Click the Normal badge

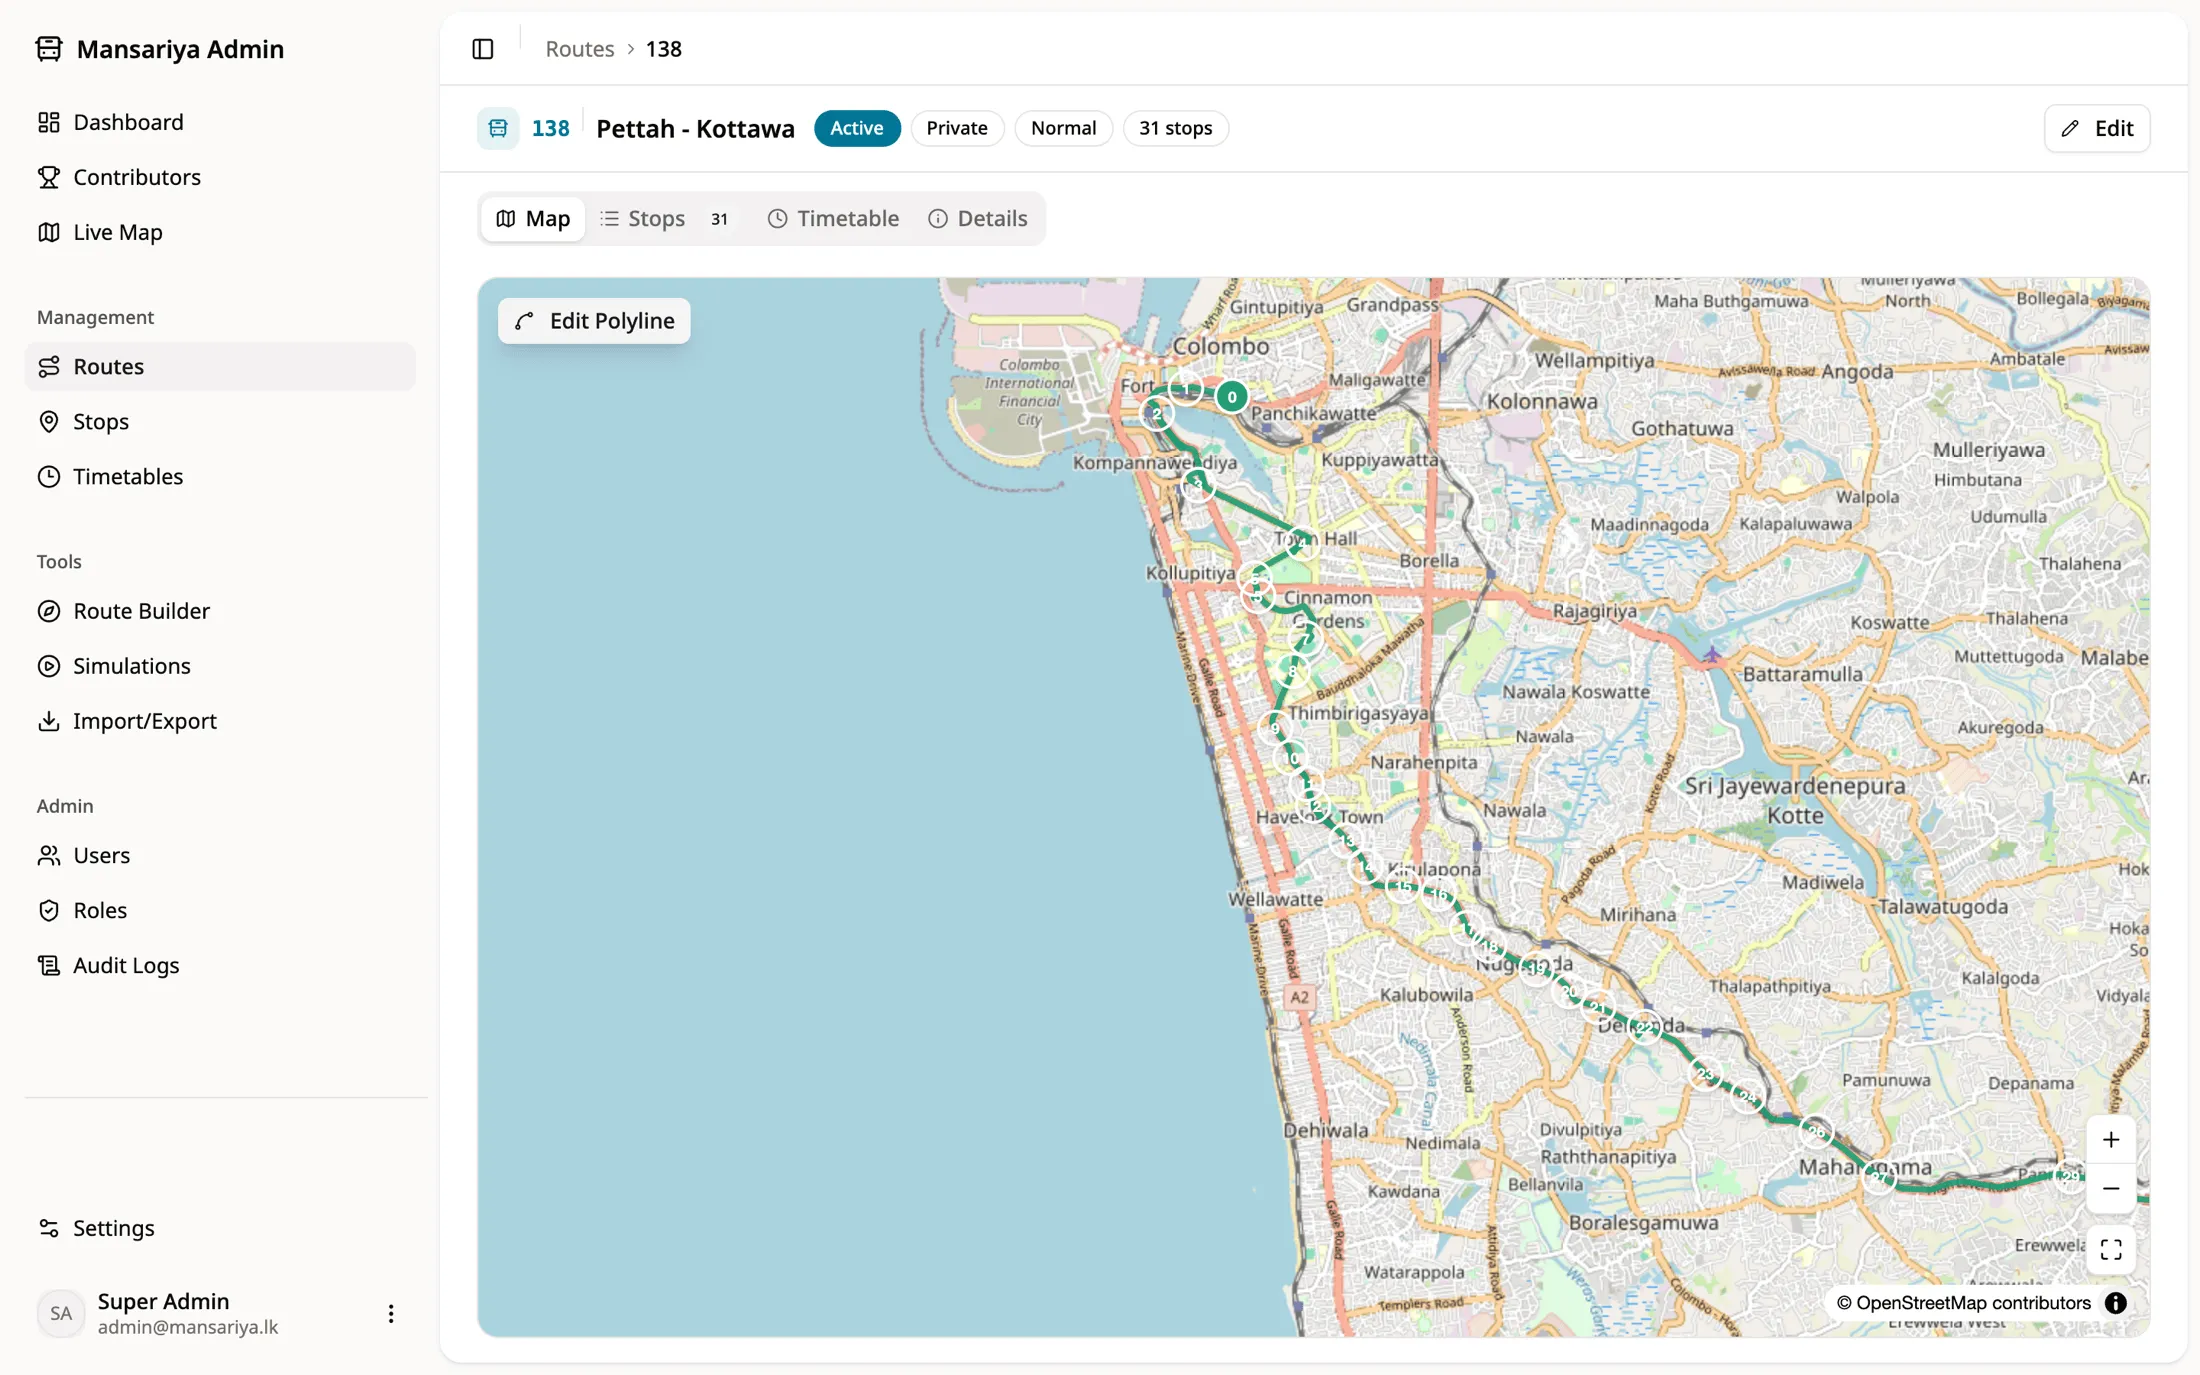click(1063, 128)
